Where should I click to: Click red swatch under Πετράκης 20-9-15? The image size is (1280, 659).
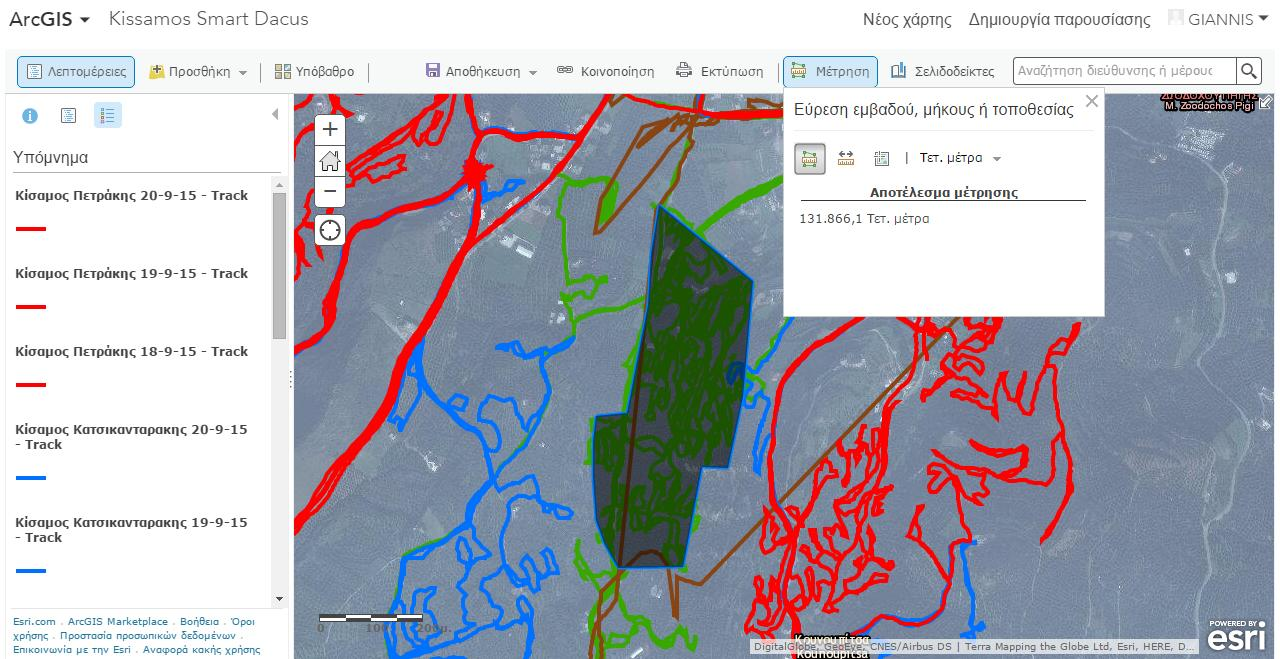[x=31, y=229]
